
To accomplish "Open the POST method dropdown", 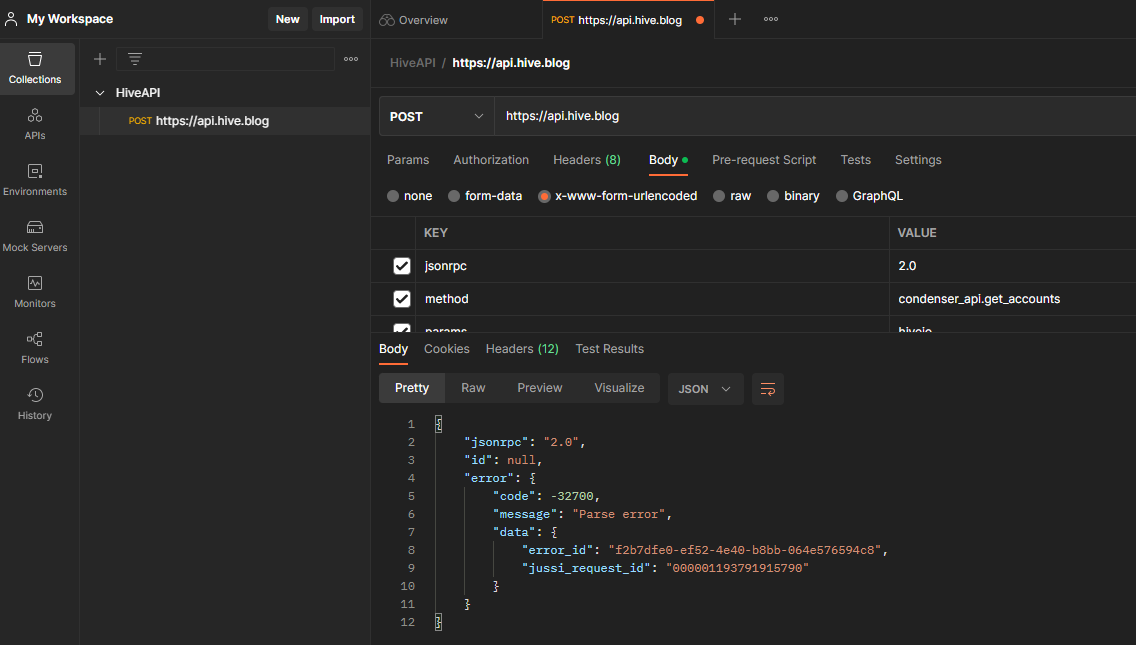I will point(436,116).
